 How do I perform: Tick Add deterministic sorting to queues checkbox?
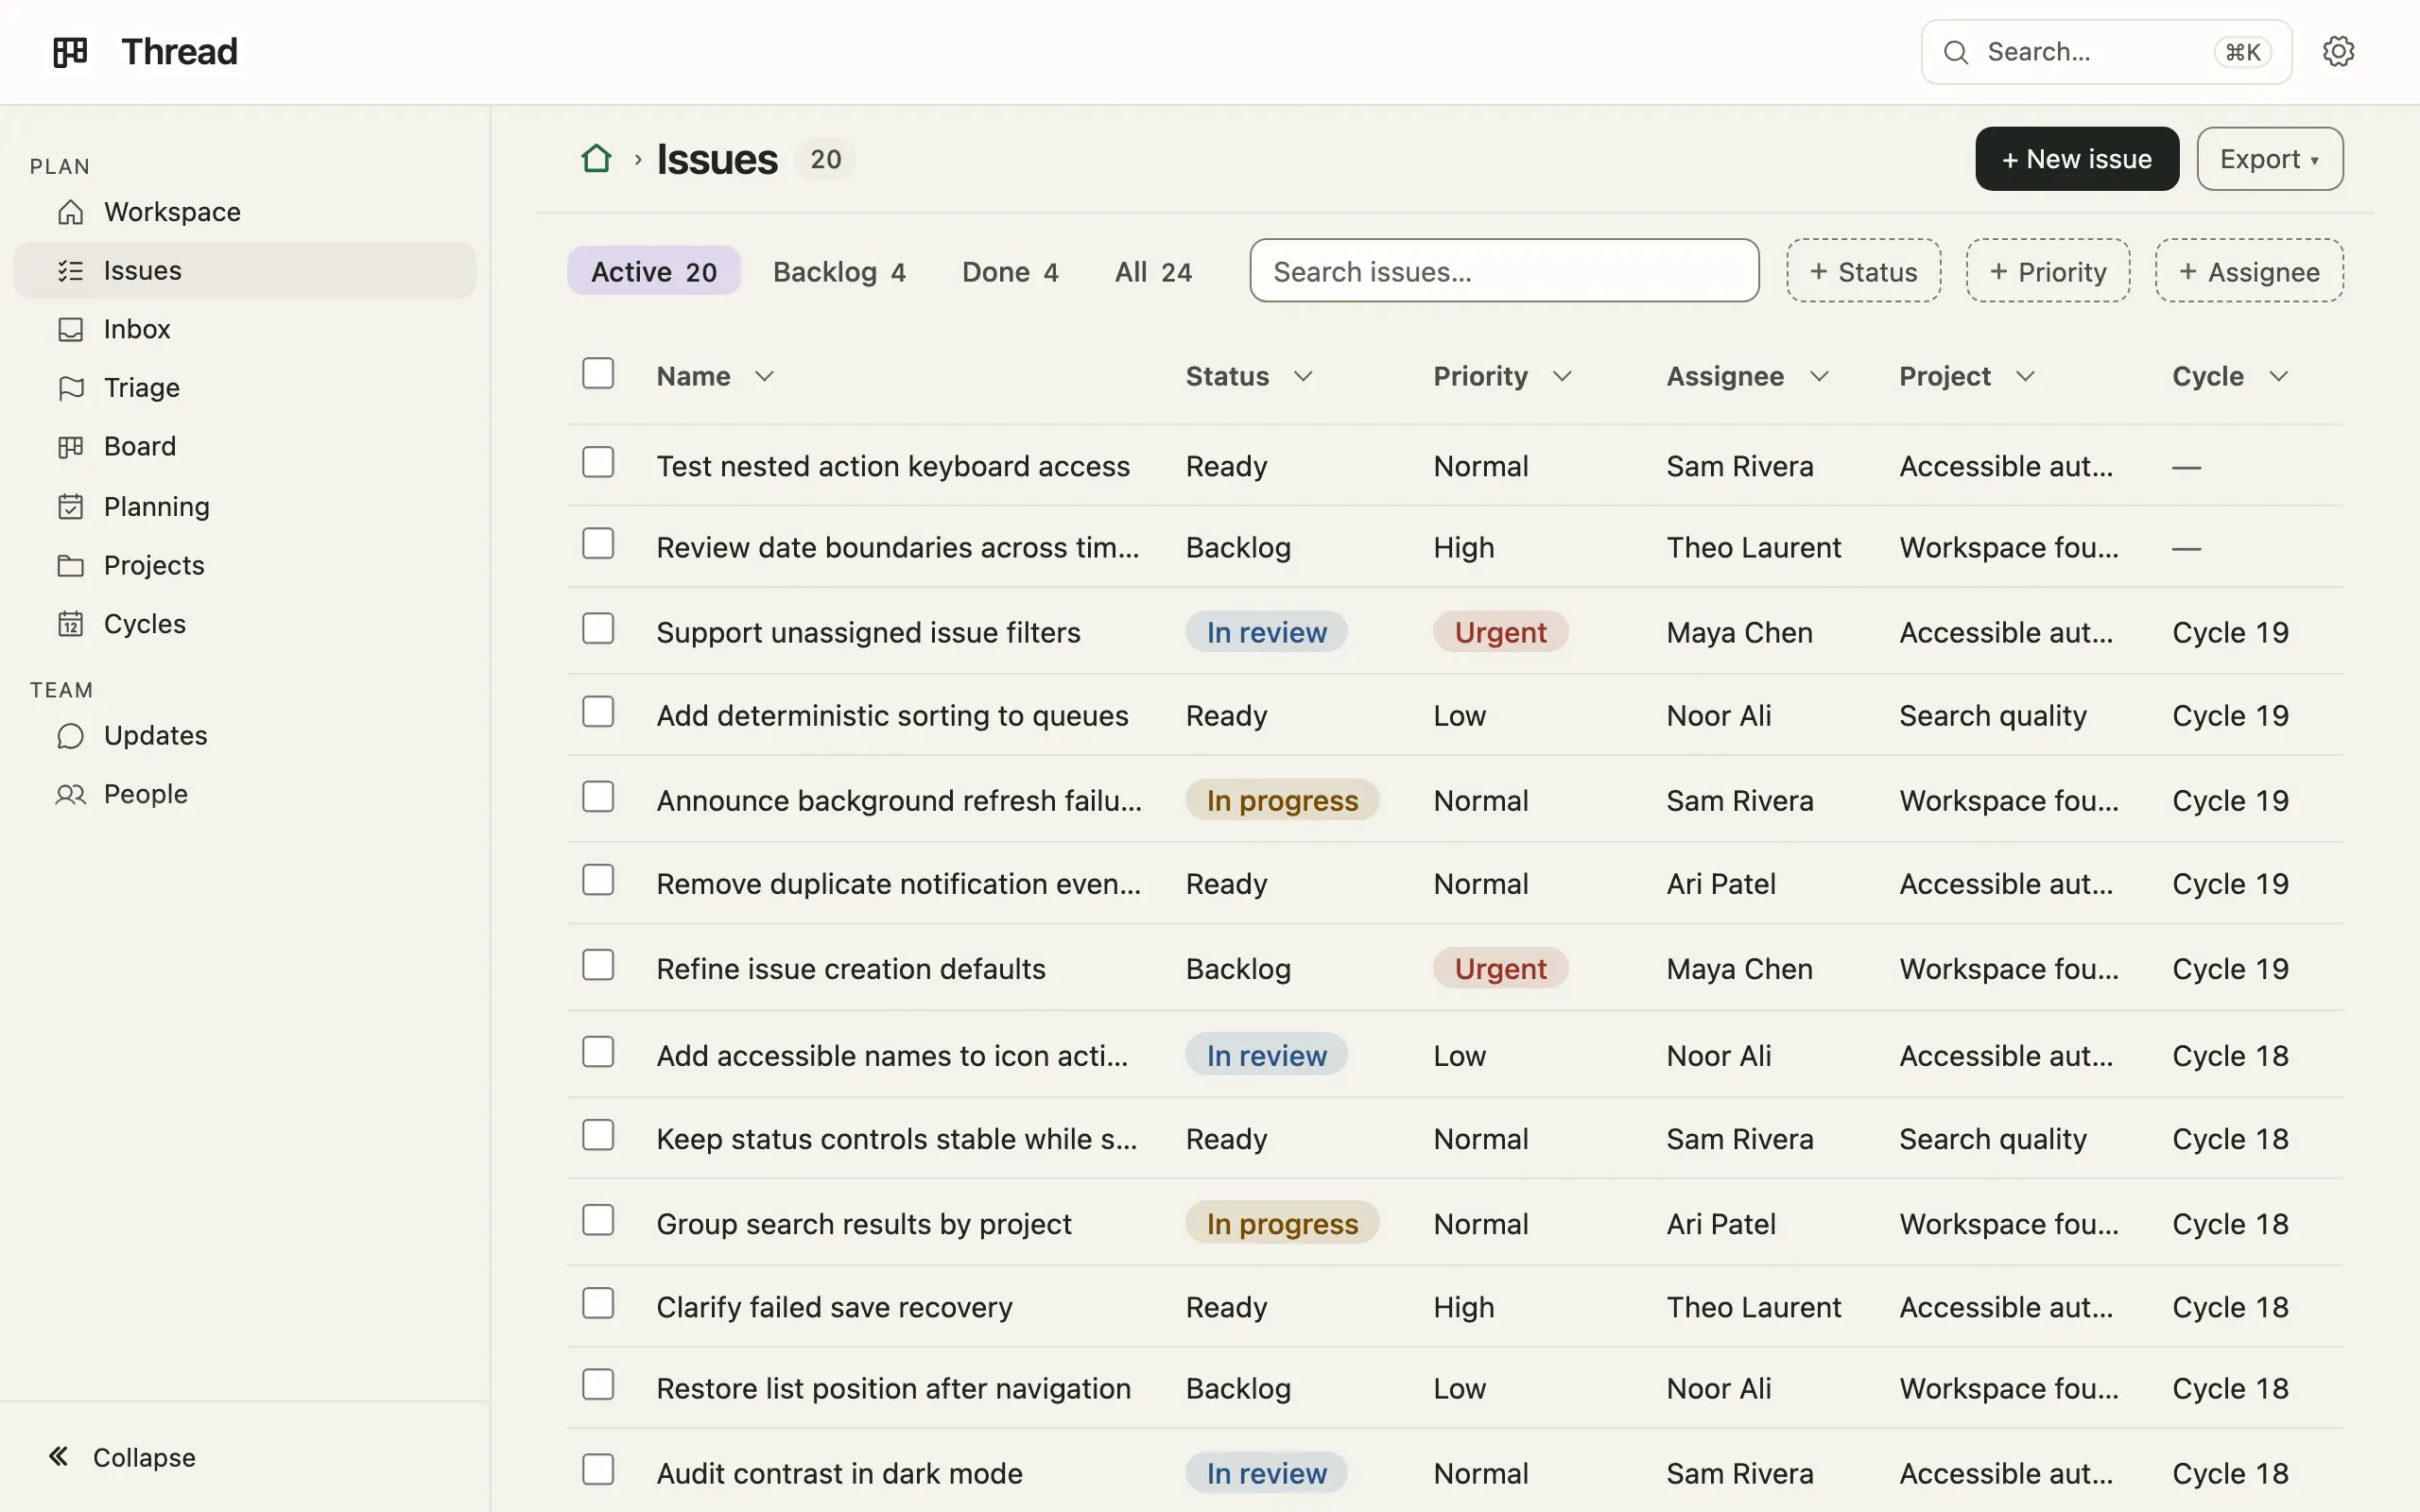tap(598, 712)
